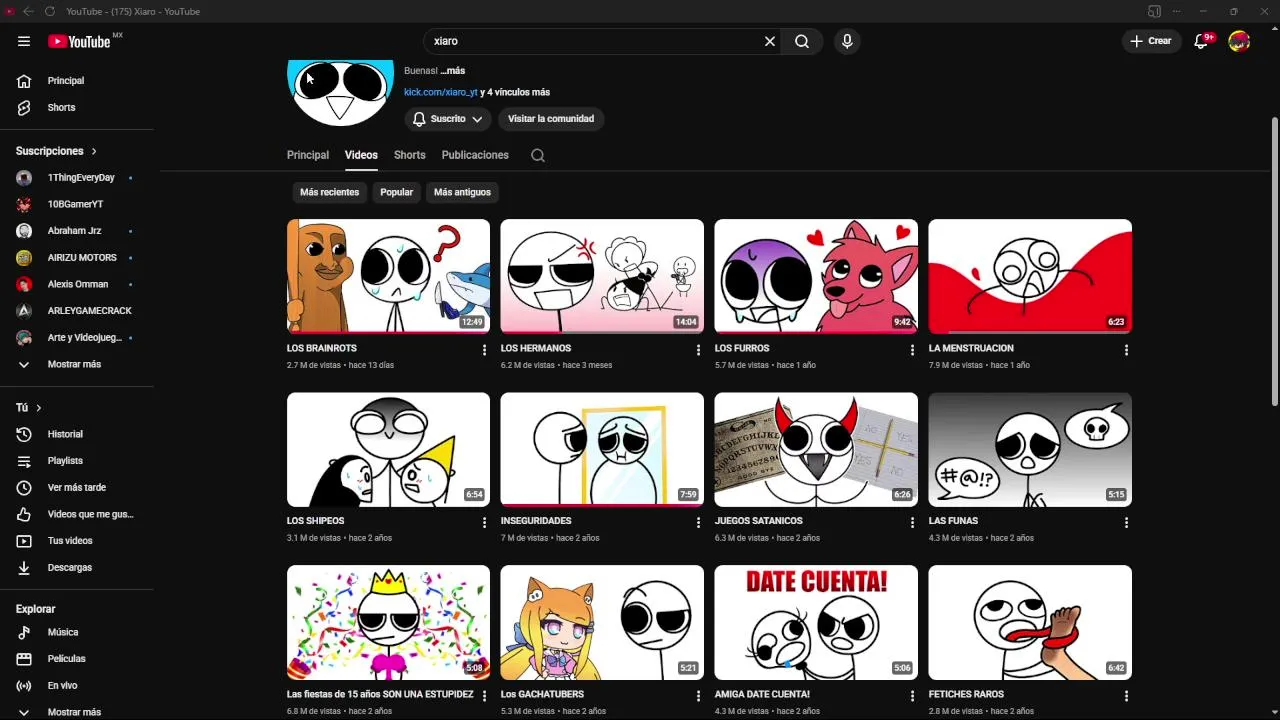The height and width of the screenshot is (720, 1280).
Task: Open options for FETICHES RAROS video
Action: point(1126,695)
